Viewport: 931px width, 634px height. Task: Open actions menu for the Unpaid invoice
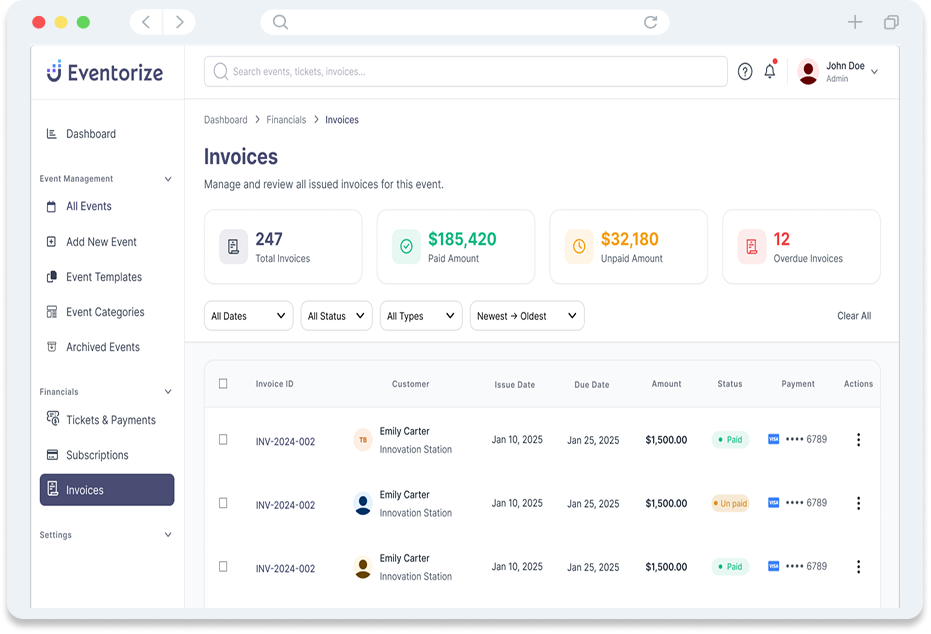click(858, 503)
